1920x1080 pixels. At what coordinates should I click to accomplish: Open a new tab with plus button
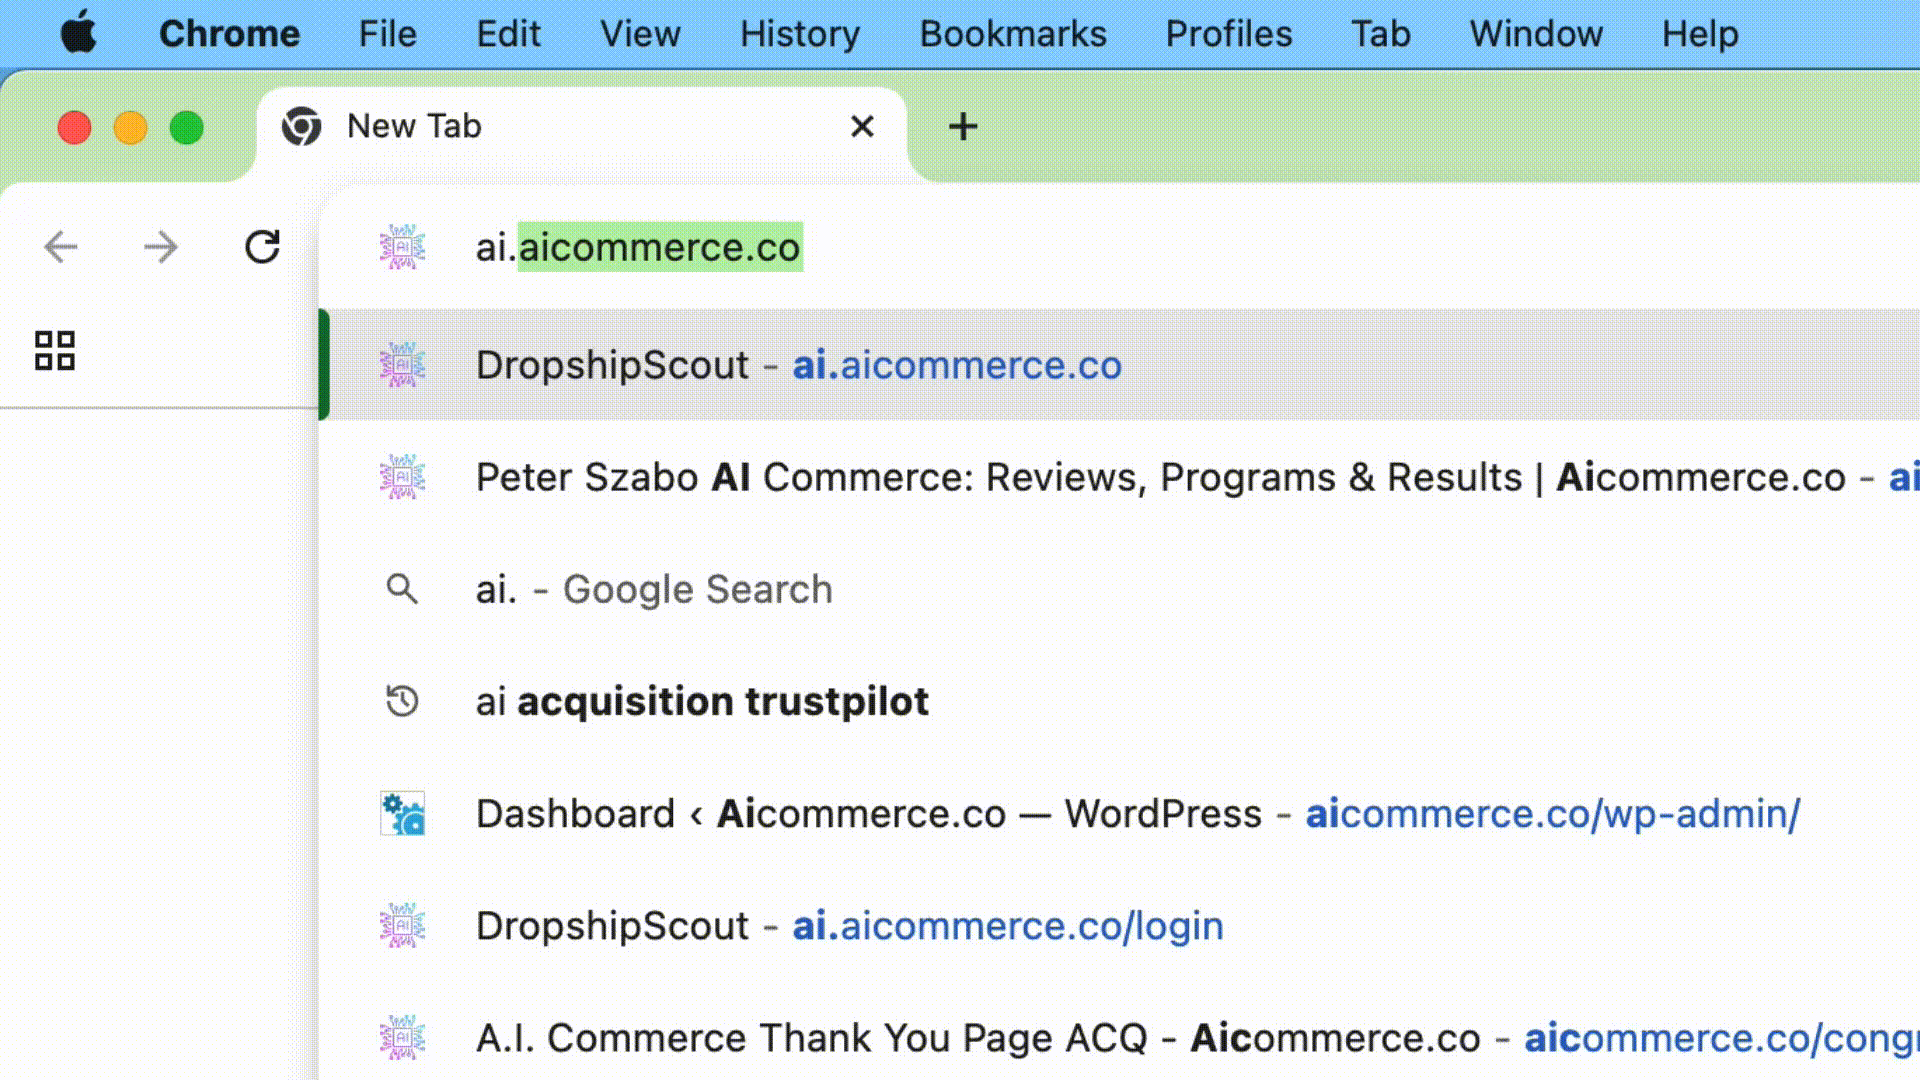coord(963,127)
